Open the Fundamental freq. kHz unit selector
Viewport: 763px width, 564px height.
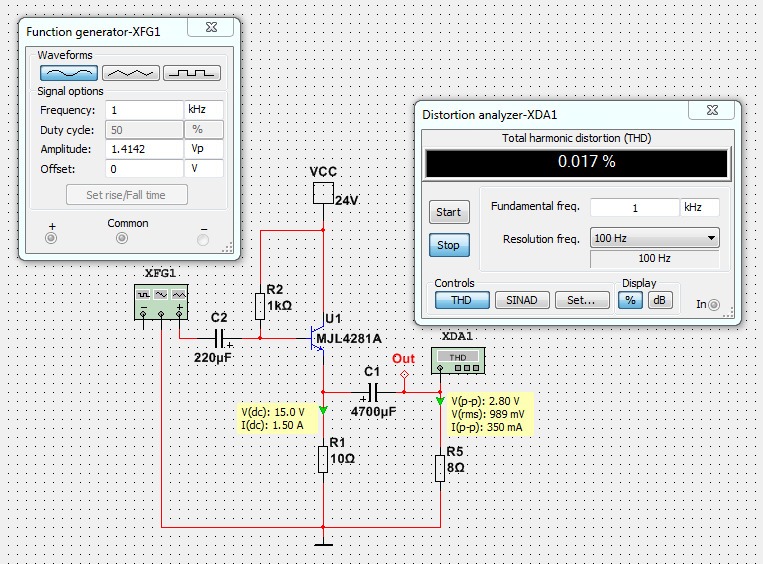point(700,208)
